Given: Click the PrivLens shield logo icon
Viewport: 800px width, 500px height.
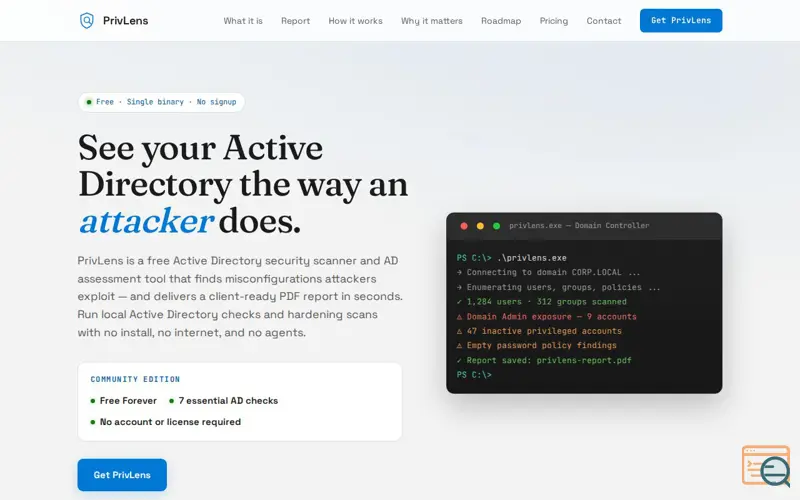Looking at the screenshot, I should click(87, 20).
